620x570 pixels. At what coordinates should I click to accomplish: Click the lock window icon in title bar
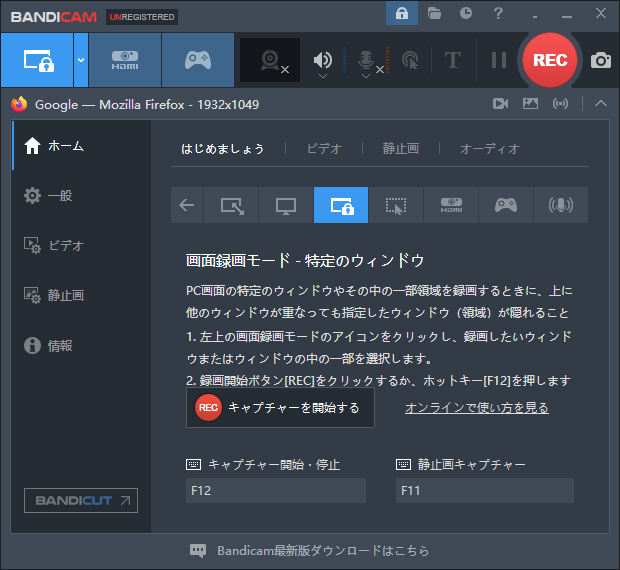tap(402, 13)
